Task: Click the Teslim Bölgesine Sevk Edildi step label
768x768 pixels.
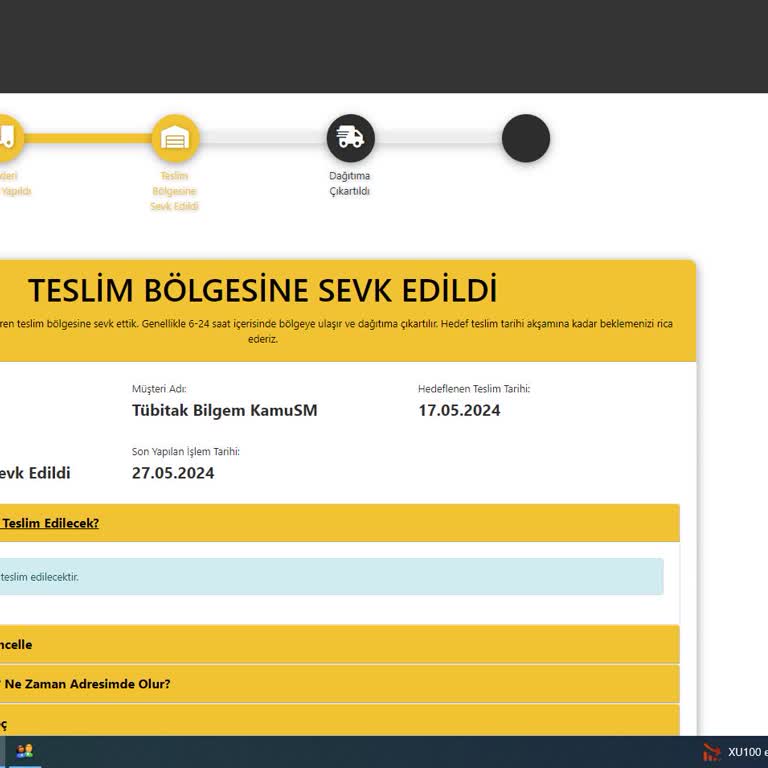Action: pyautogui.click(x=174, y=191)
